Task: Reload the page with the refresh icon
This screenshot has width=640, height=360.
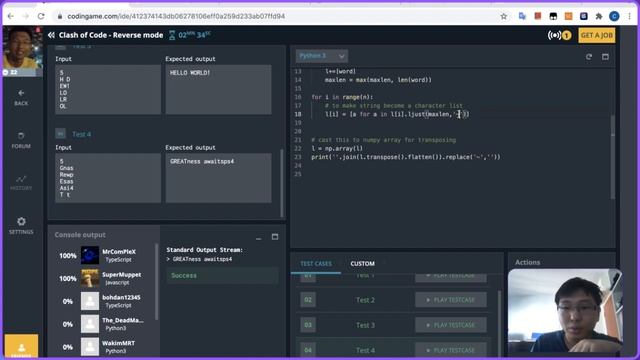Action: [41, 16]
